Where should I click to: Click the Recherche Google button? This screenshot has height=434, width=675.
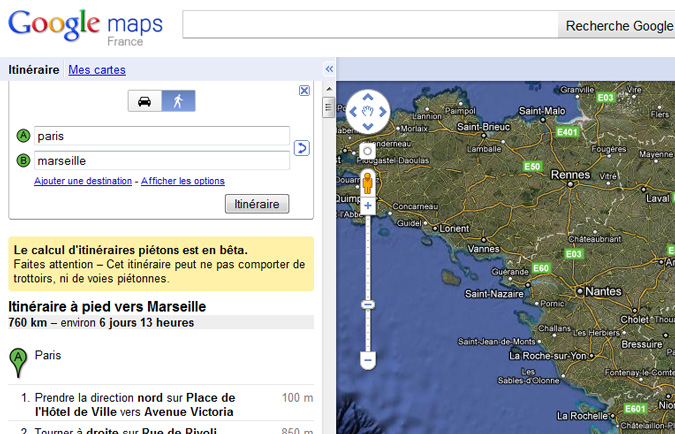pyautogui.click(x=618, y=26)
